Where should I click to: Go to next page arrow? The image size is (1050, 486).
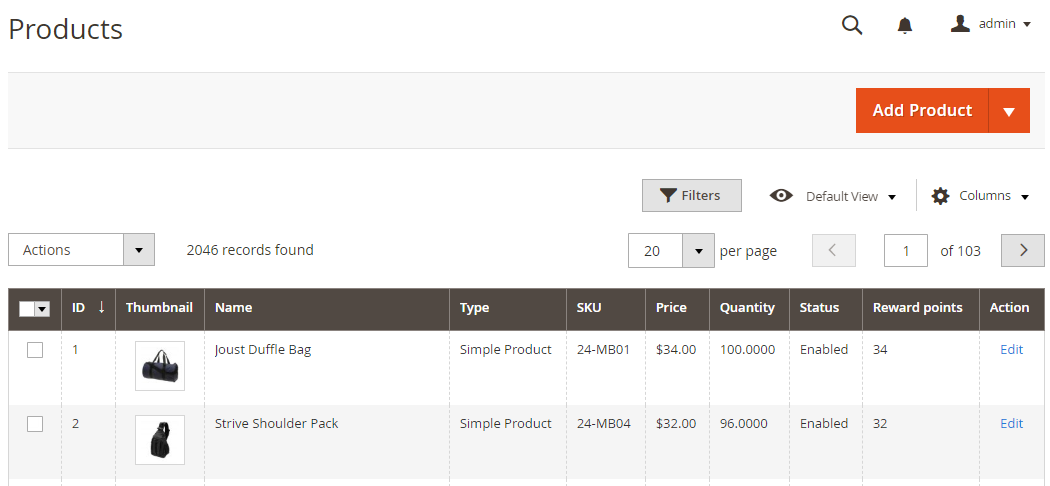click(x=1023, y=251)
